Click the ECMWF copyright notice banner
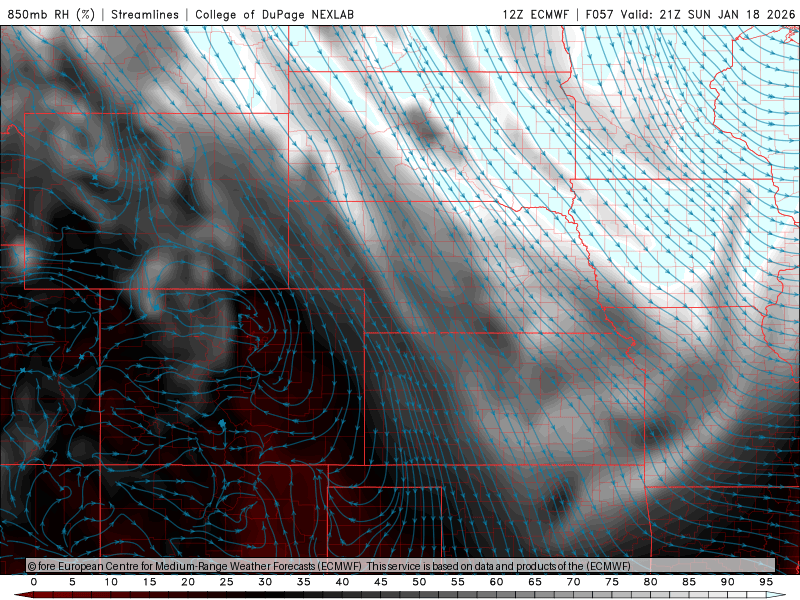800x600 pixels. point(401,566)
